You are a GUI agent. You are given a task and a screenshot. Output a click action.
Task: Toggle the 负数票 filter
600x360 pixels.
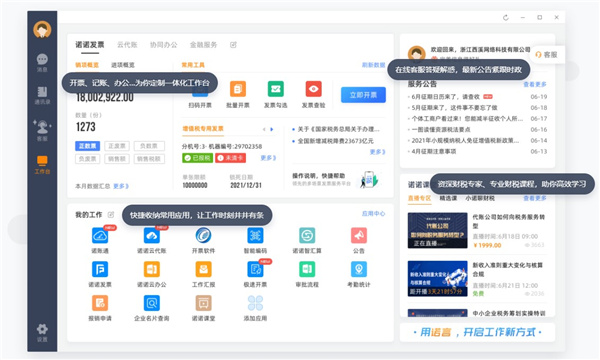pos(148,146)
